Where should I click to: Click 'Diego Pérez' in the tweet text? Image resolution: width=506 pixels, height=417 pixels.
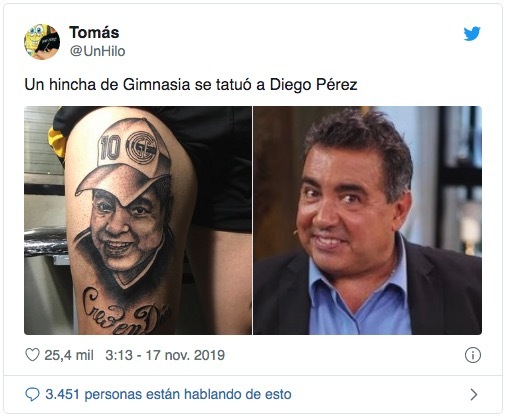pos(313,85)
